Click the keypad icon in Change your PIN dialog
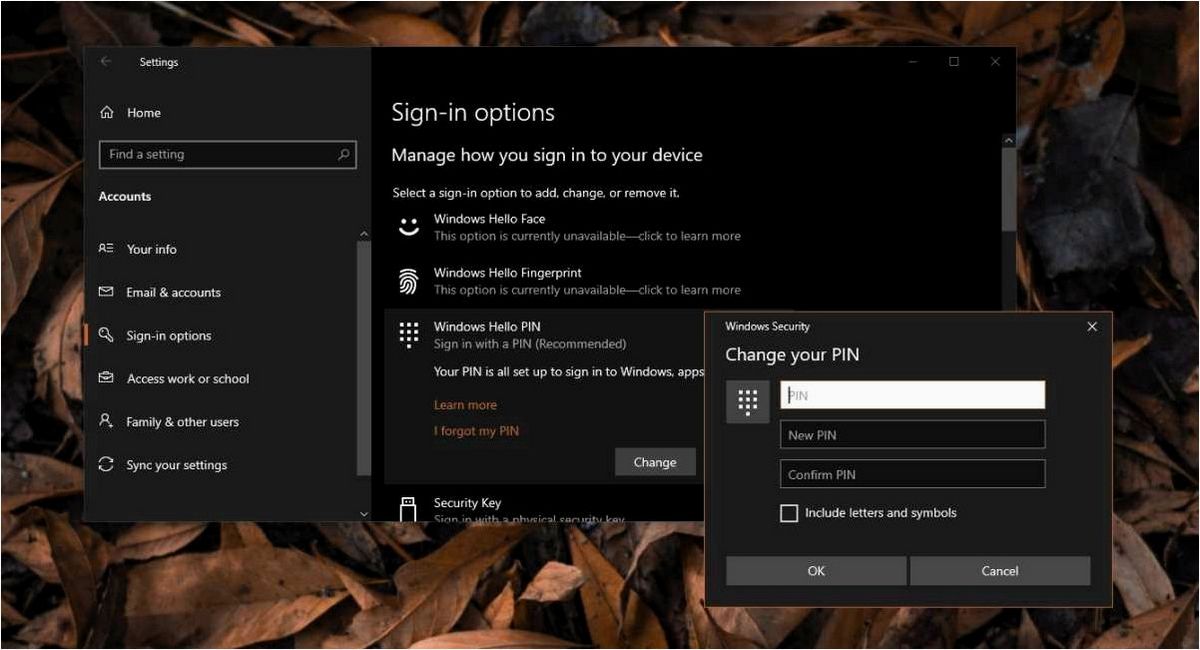 click(x=747, y=402)
